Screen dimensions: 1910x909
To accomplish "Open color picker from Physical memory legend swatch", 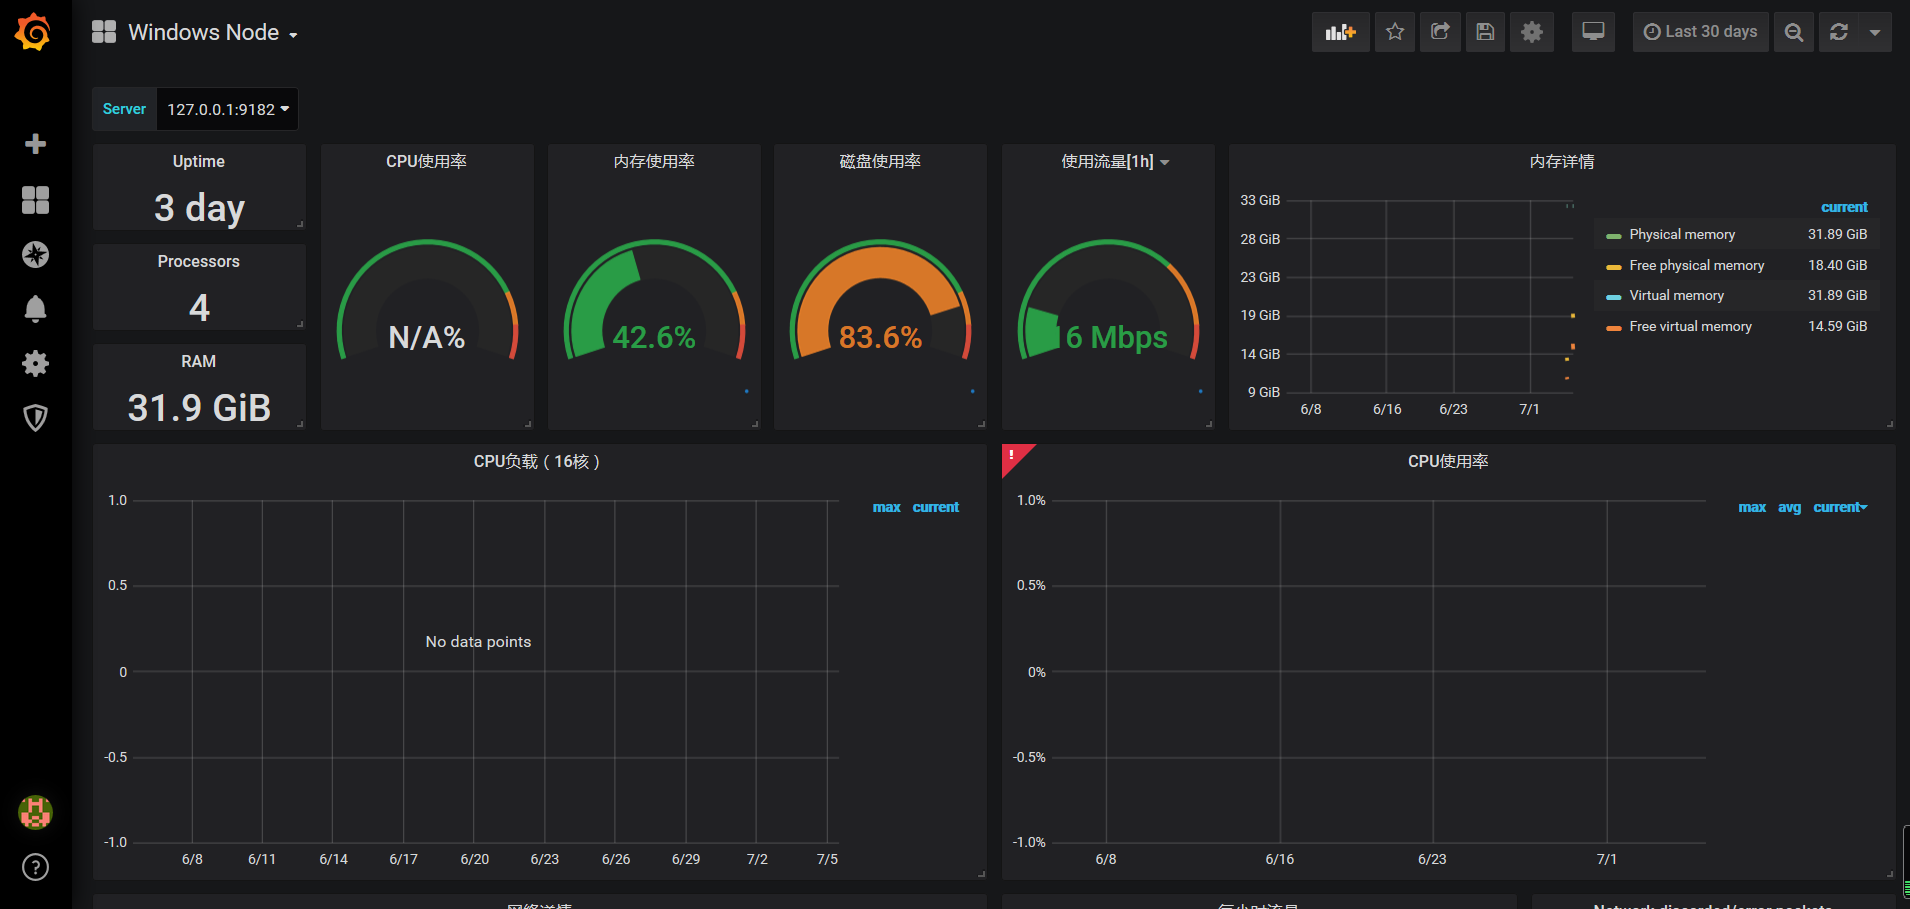I will pos(1613,233).
